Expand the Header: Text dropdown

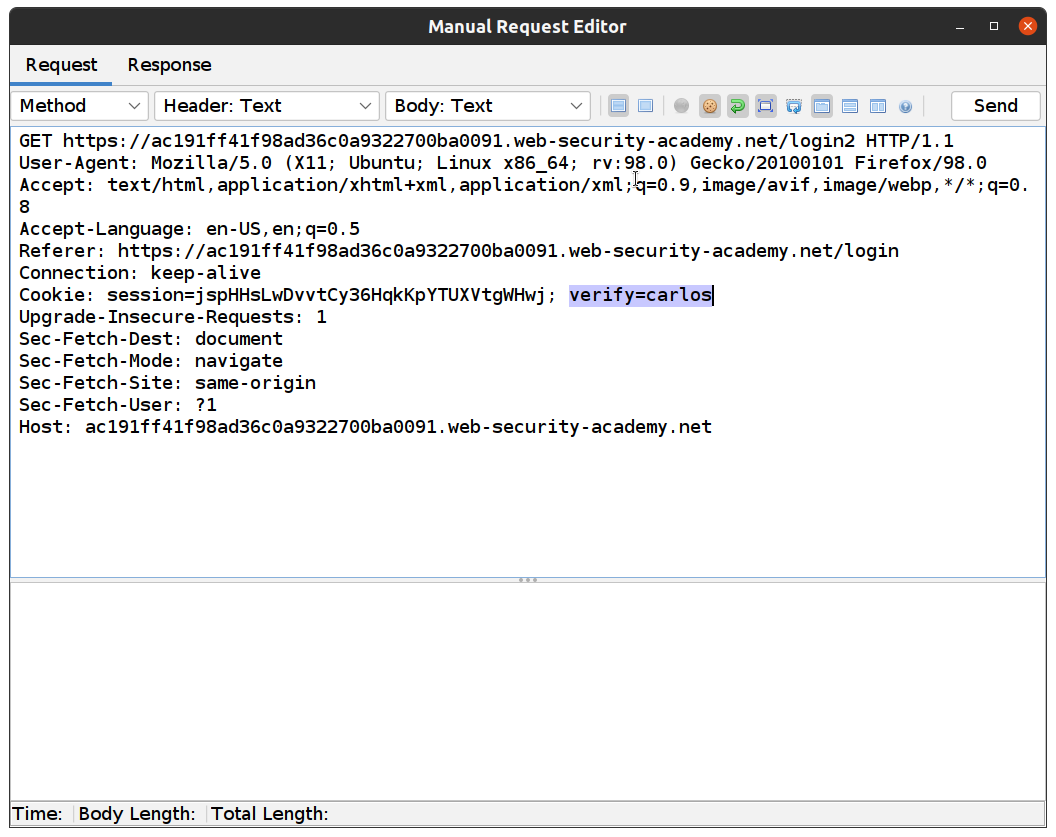pos(266,106)
